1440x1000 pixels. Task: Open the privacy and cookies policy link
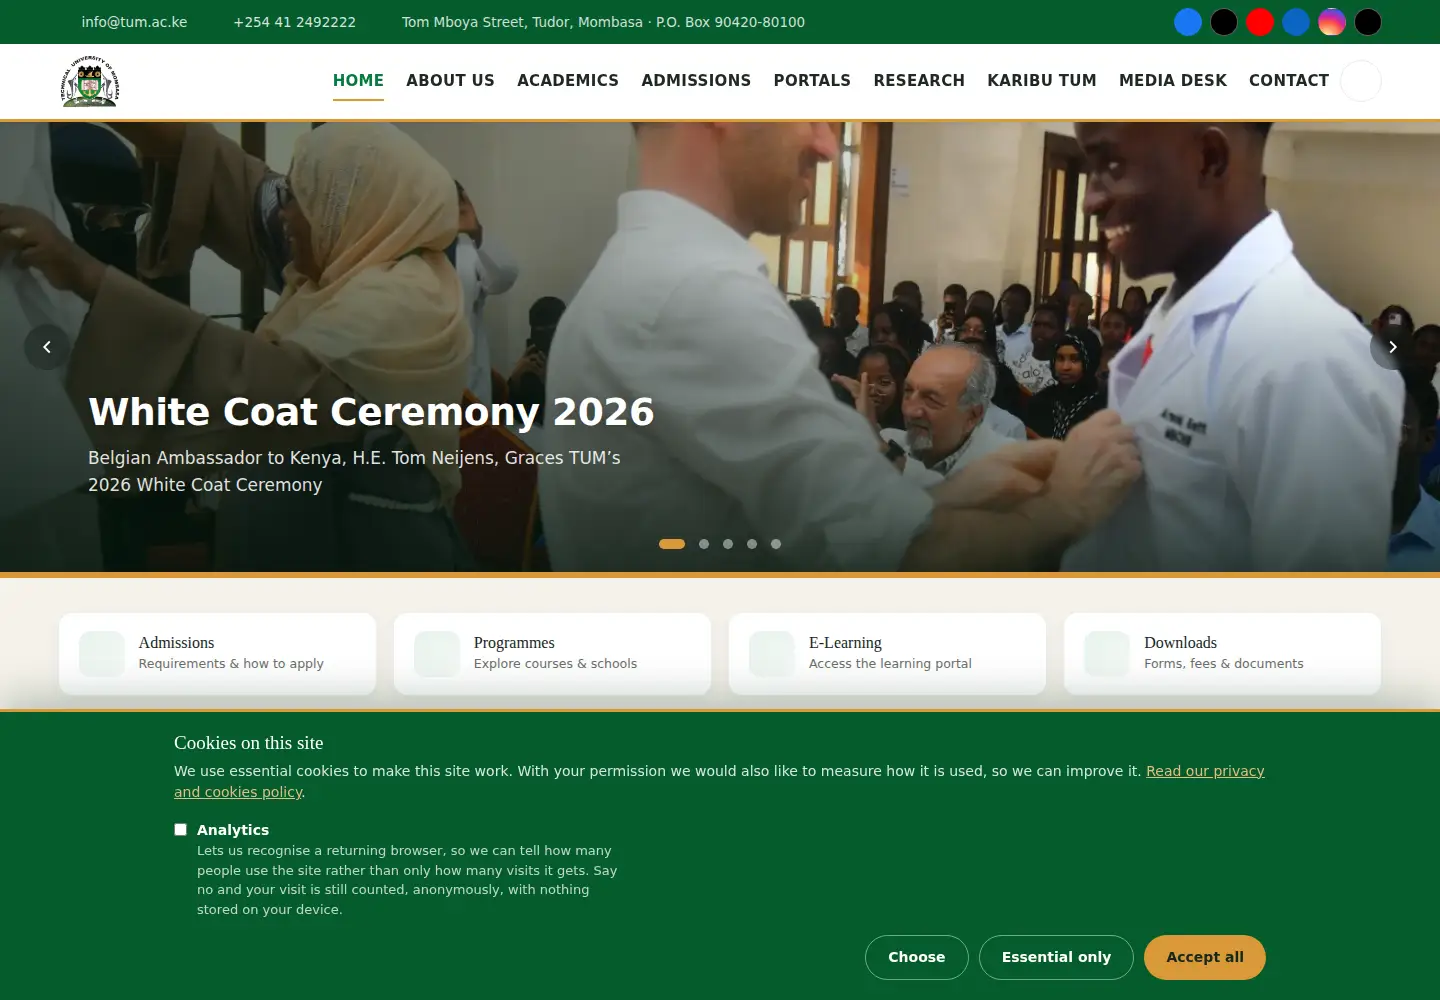click(x=719, y=781)
